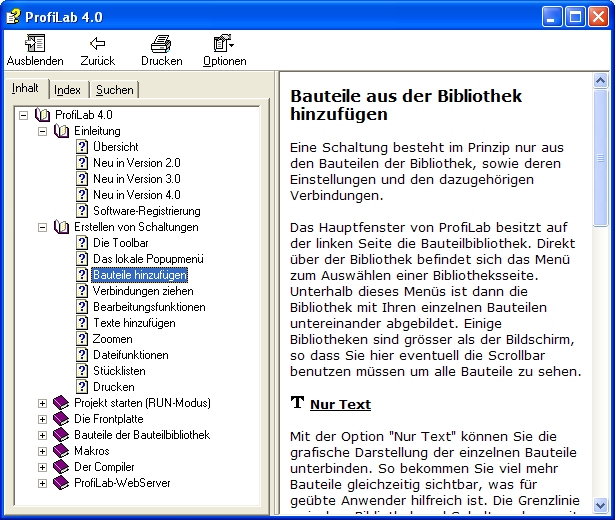Viewport: 615px width, 520px height.
Task: Print the topic using Drucken icon
Action: tap(161, 44)
